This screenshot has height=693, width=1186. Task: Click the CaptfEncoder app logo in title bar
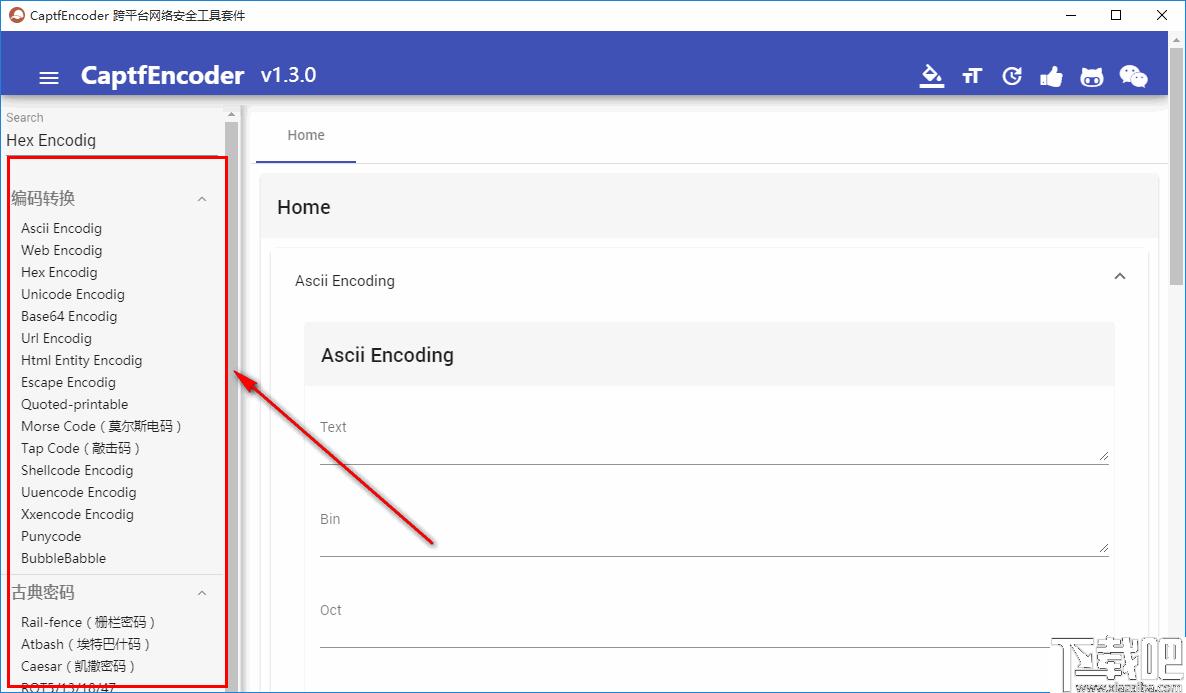click(17, 15)
